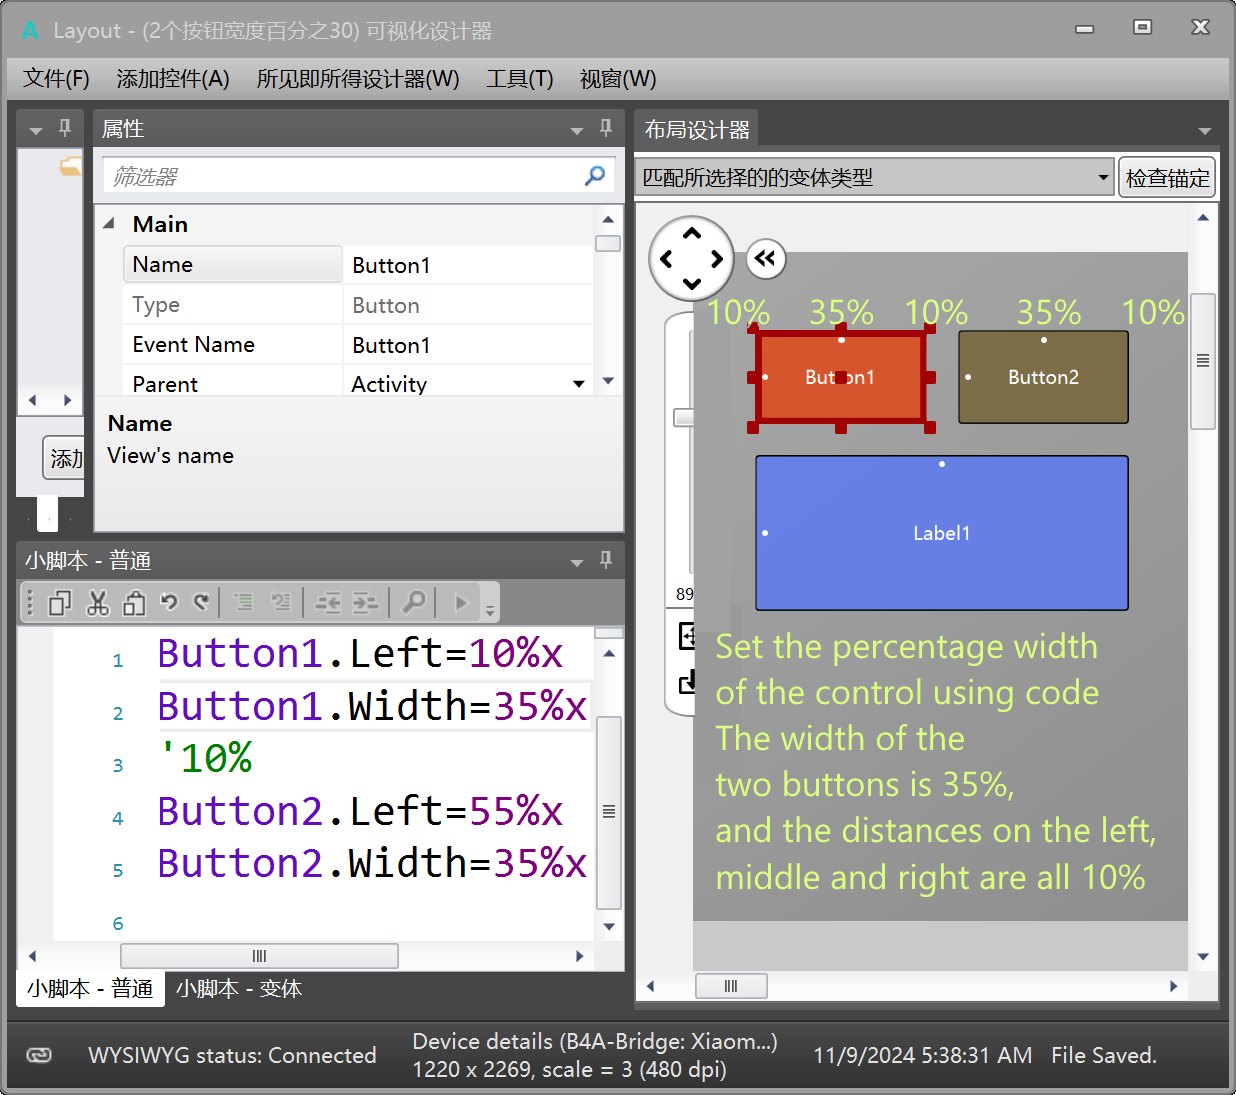Run the script with play icon
This screenshot has height=1095, width=1236.
(x=460, y=602)
